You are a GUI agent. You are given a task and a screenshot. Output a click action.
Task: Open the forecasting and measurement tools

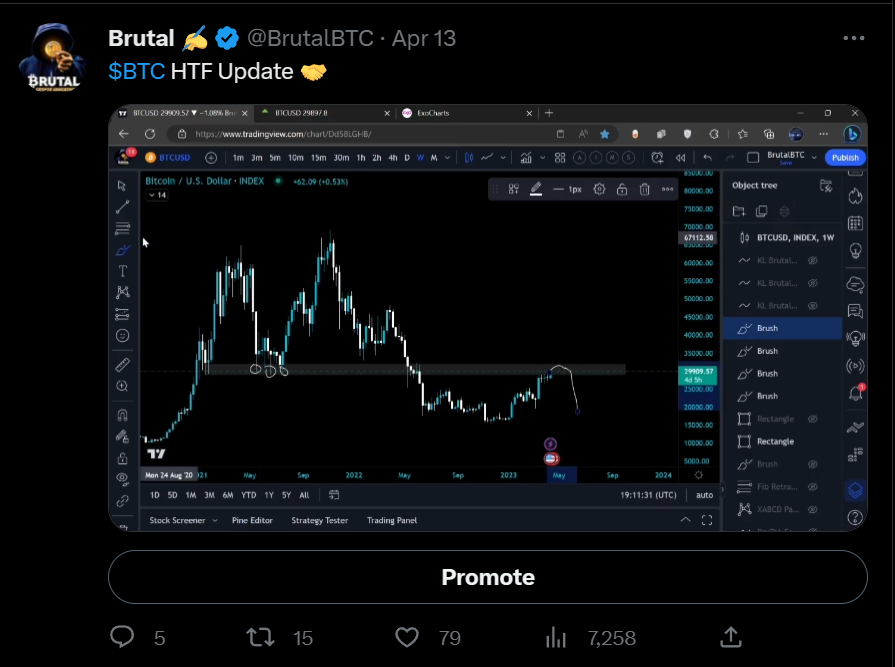[x=122, y=314]
